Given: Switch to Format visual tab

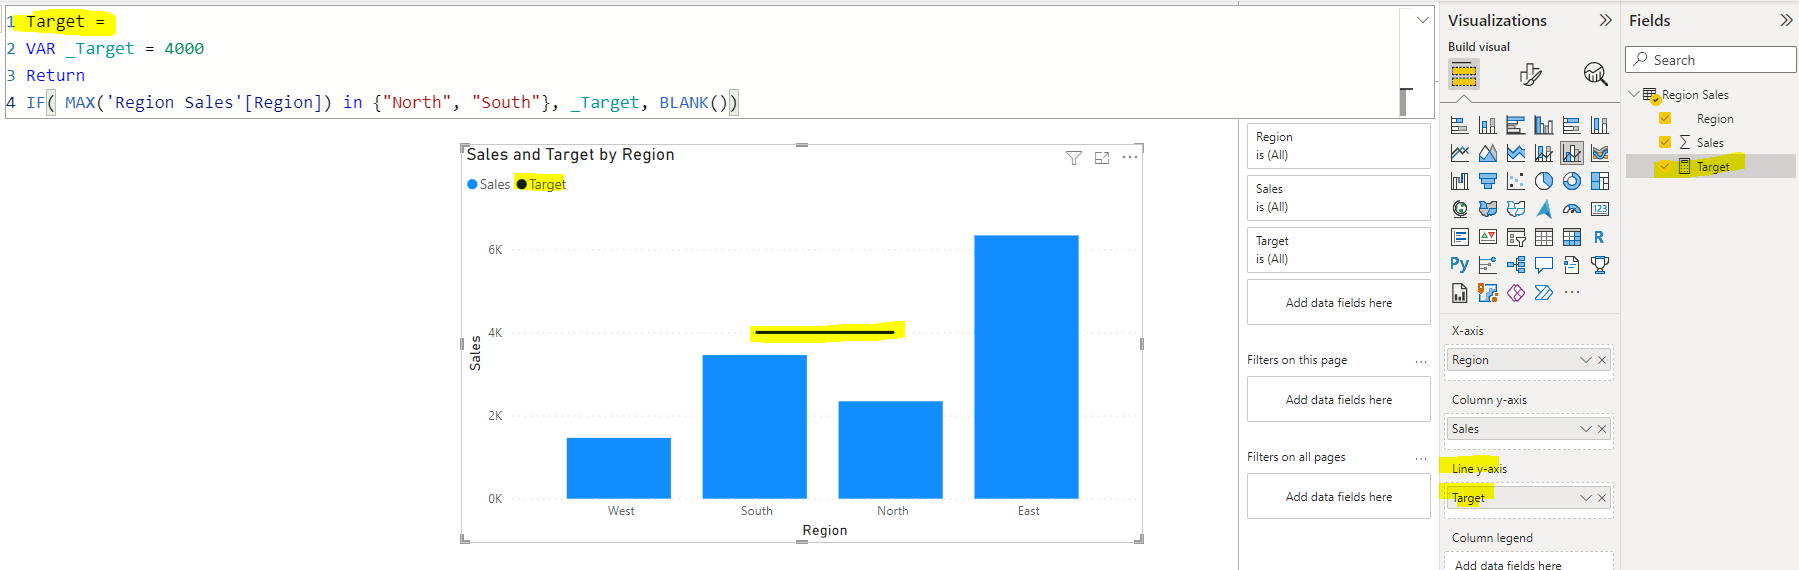Looking at the screenshot, I should coord(1530,74).
